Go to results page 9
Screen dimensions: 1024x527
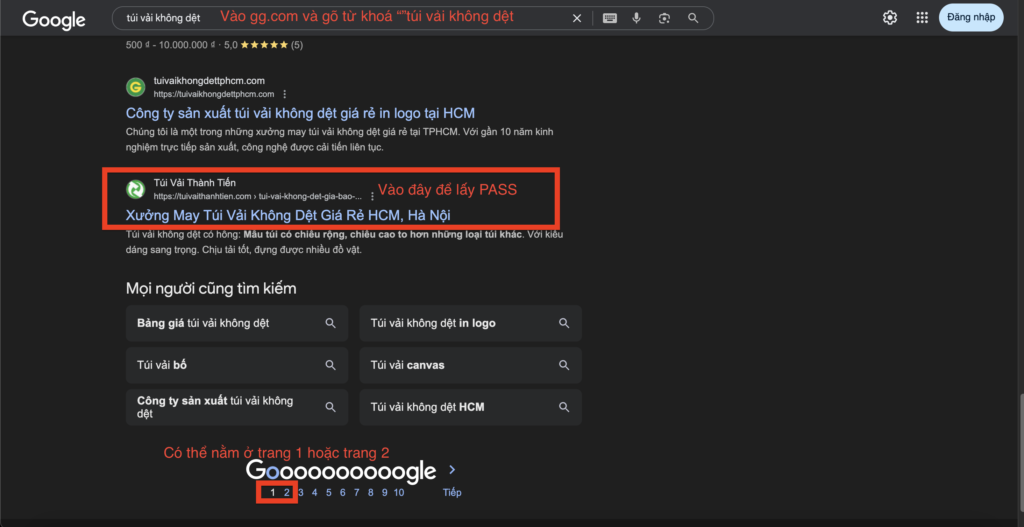[x=385, y=492]
